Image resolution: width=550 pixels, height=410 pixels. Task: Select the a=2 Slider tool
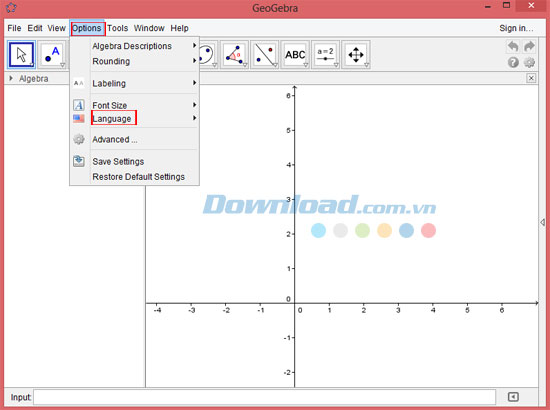(325, 54)
